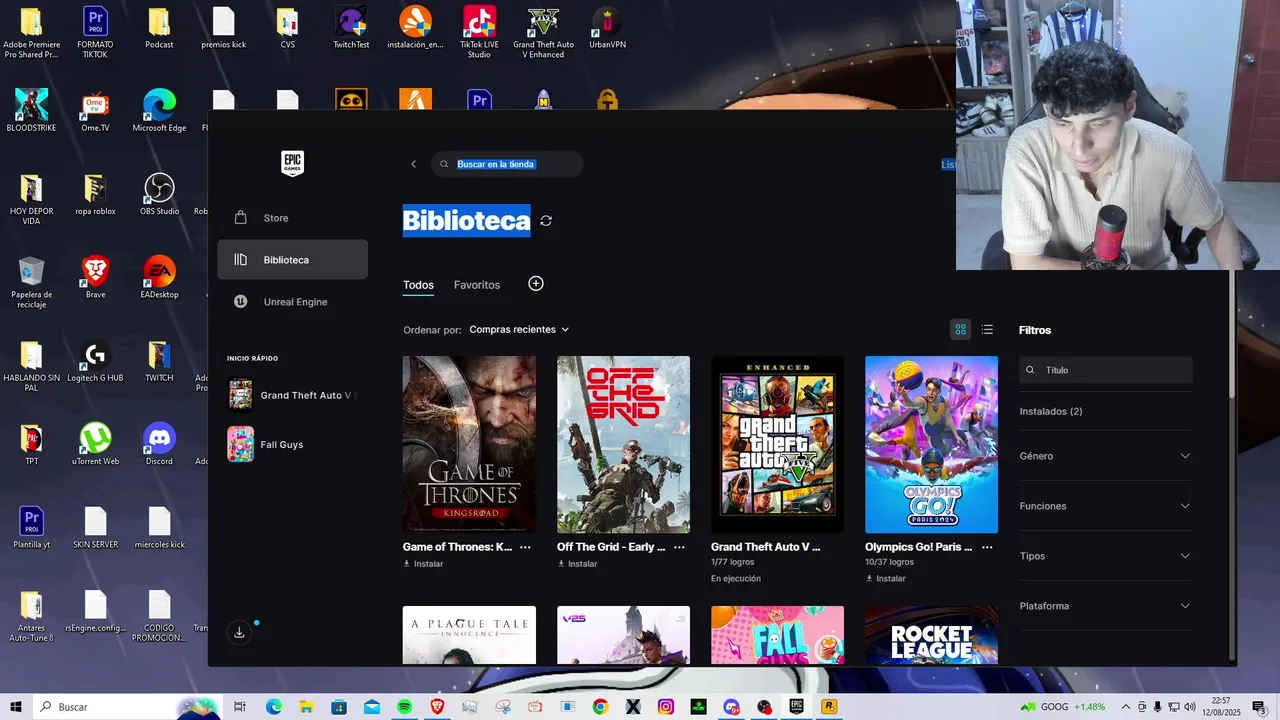
Task: Open Mail app from the taskbar
Action: coord(372,707)
